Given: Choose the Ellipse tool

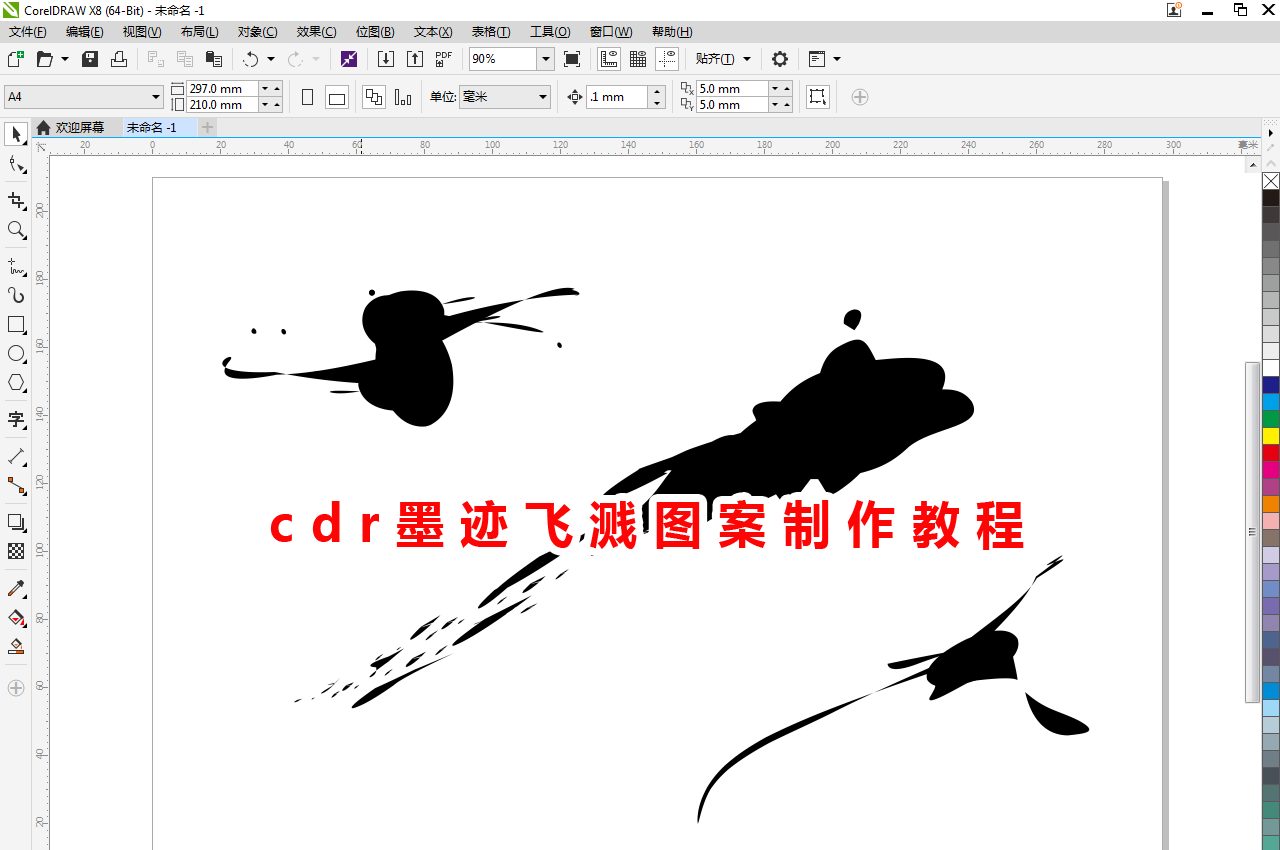Looking at the screenshot, I should 16,353.
